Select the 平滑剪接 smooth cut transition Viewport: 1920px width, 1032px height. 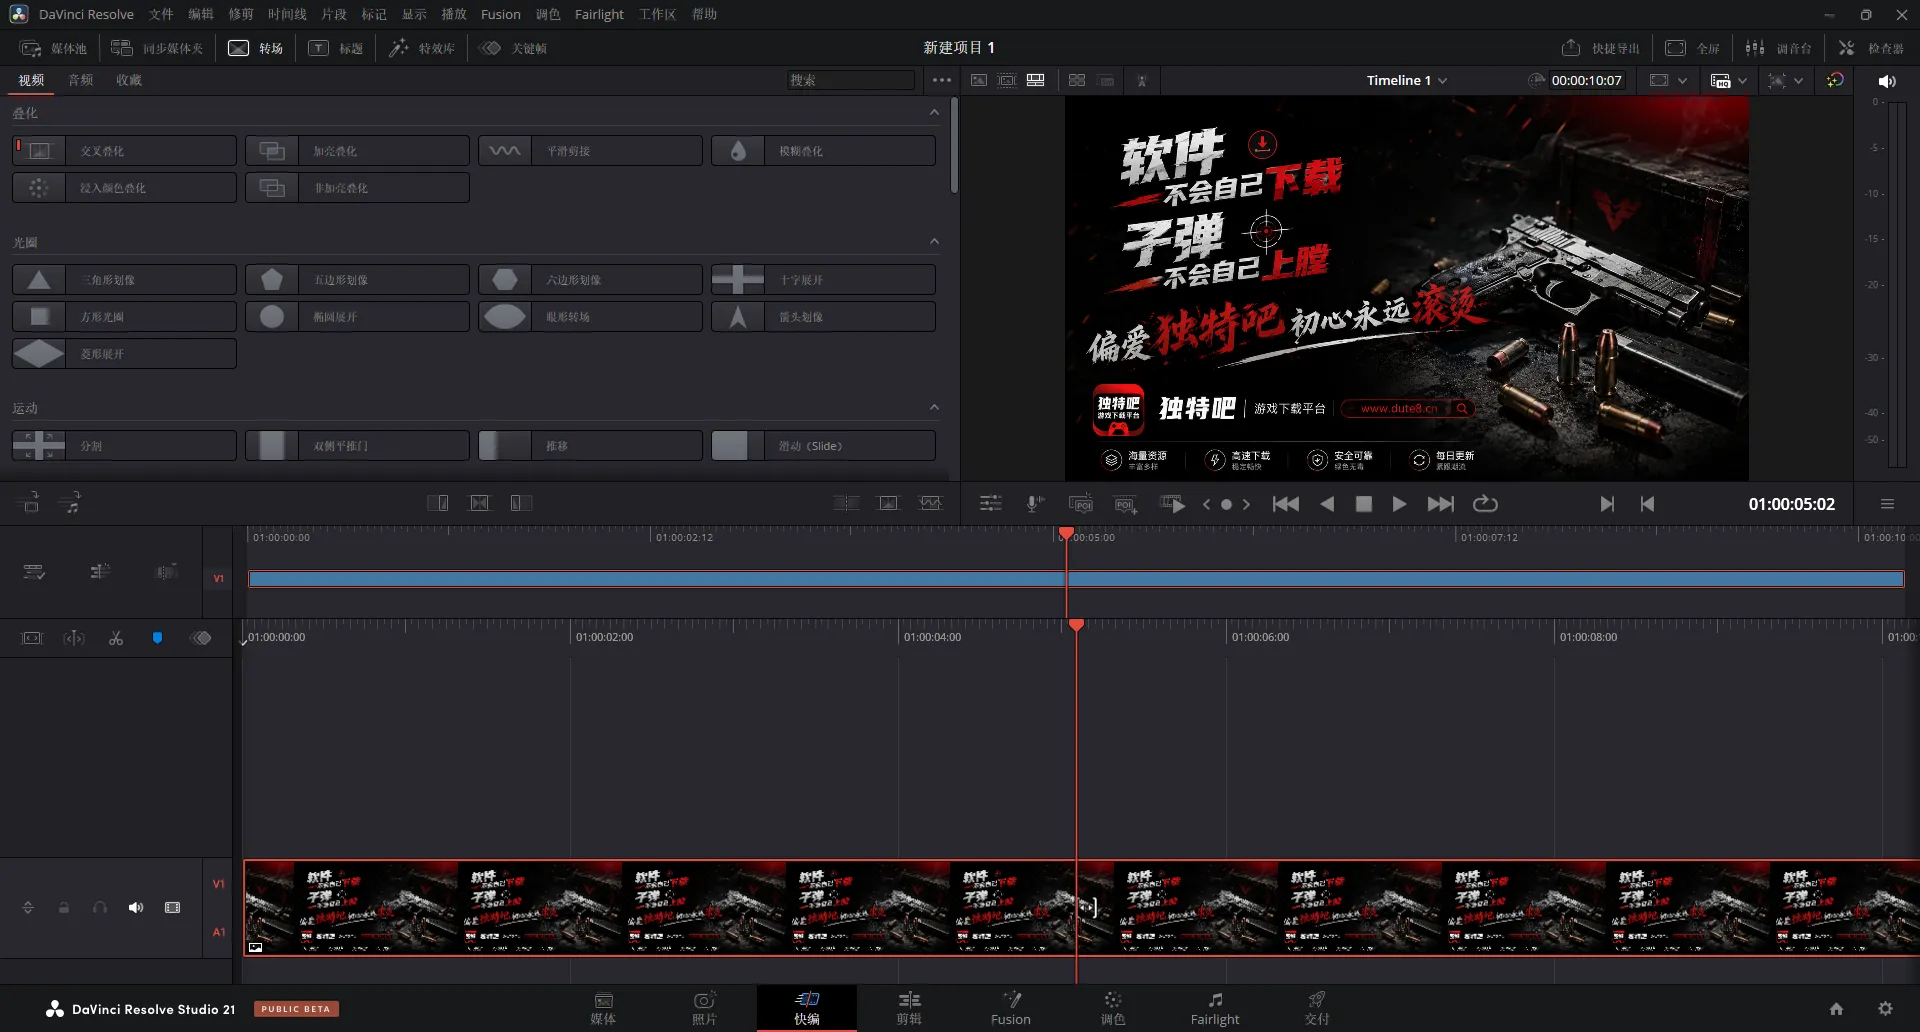tap(590, 151)
